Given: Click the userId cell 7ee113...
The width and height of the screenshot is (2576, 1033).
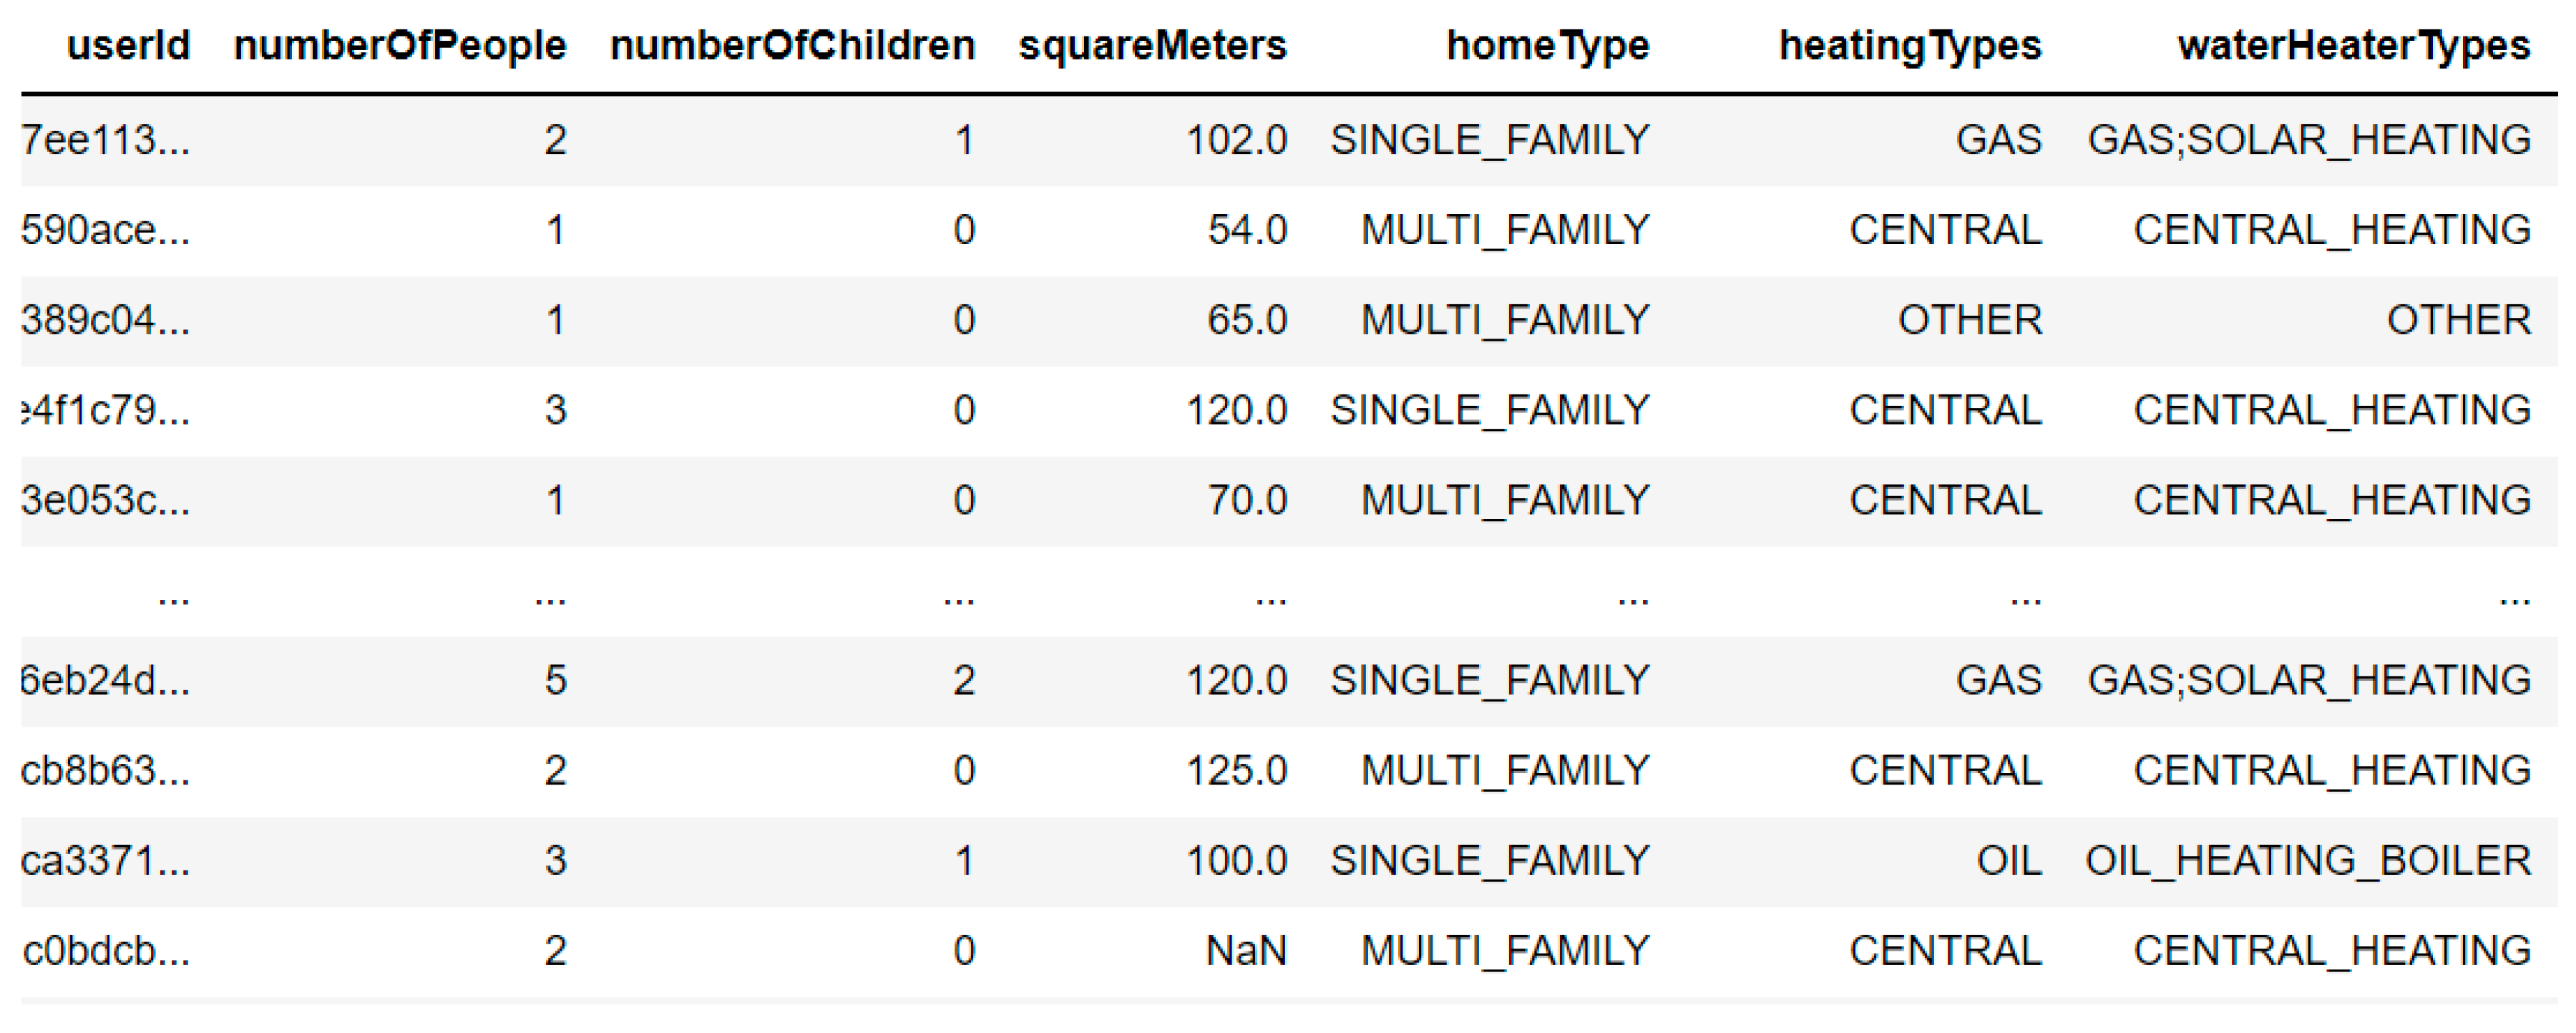Looking at the screenshot, I should [x=106, y=140].
